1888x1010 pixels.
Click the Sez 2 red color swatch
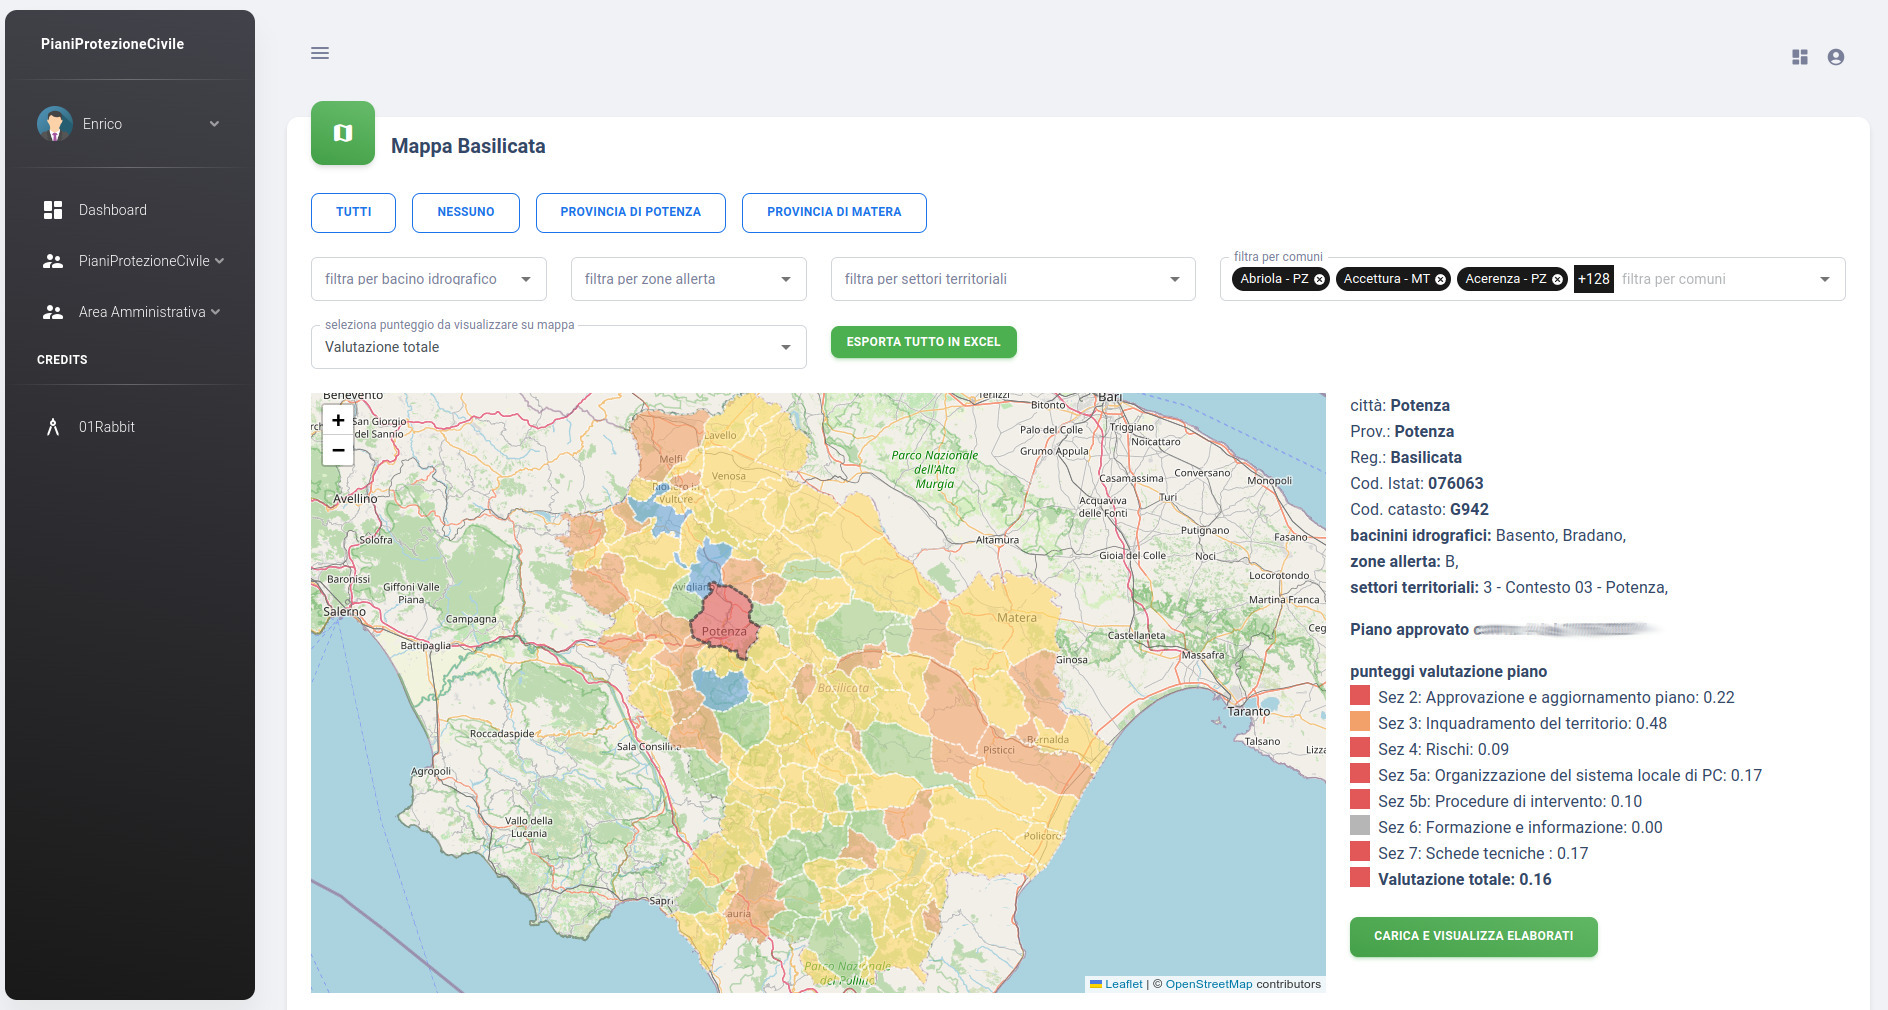point(1360,696)
